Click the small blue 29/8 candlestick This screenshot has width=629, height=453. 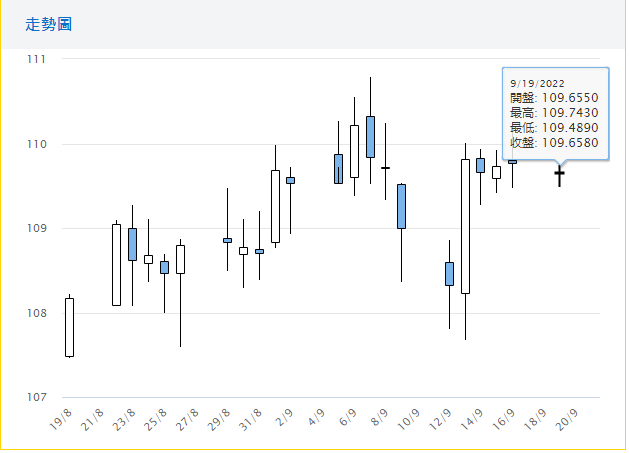pos(227,240)
